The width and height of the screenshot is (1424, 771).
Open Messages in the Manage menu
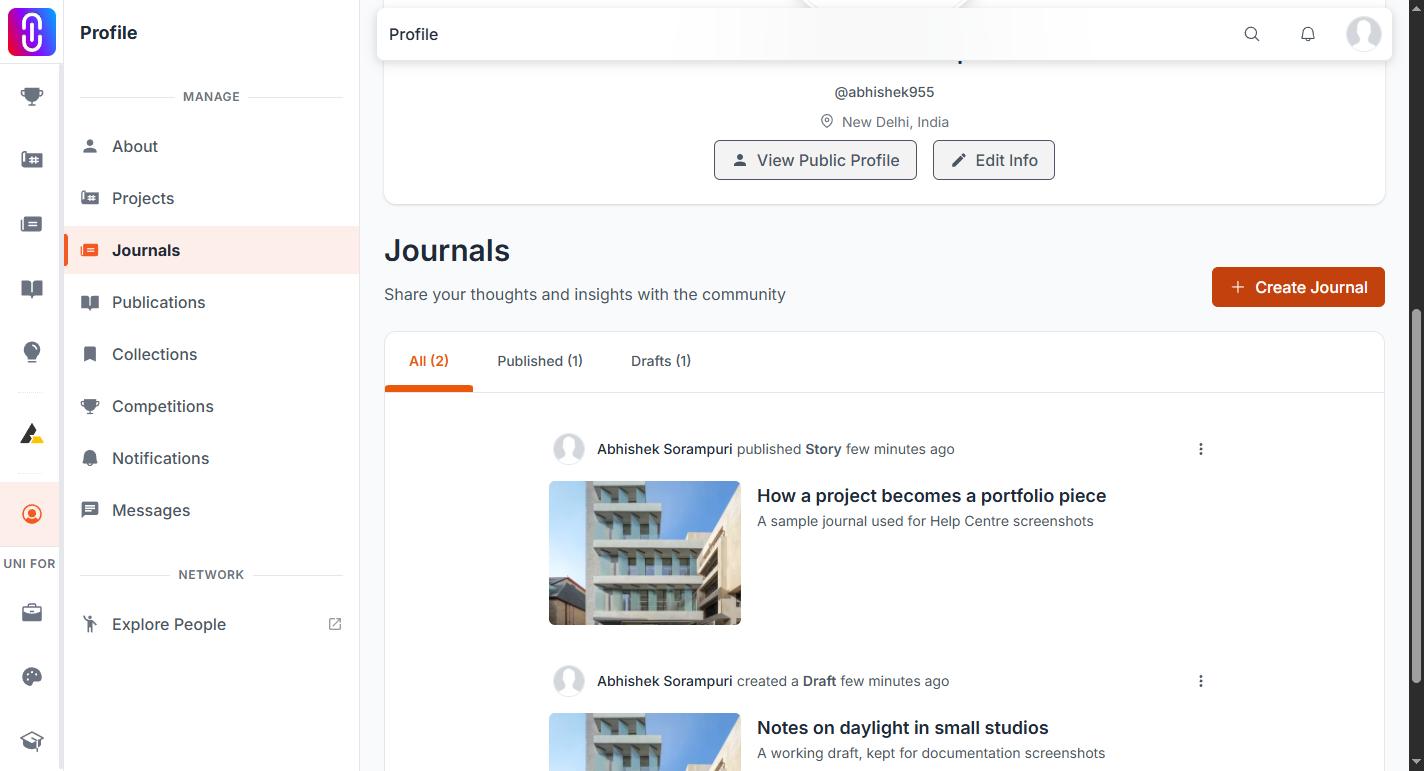click(211, 510)
